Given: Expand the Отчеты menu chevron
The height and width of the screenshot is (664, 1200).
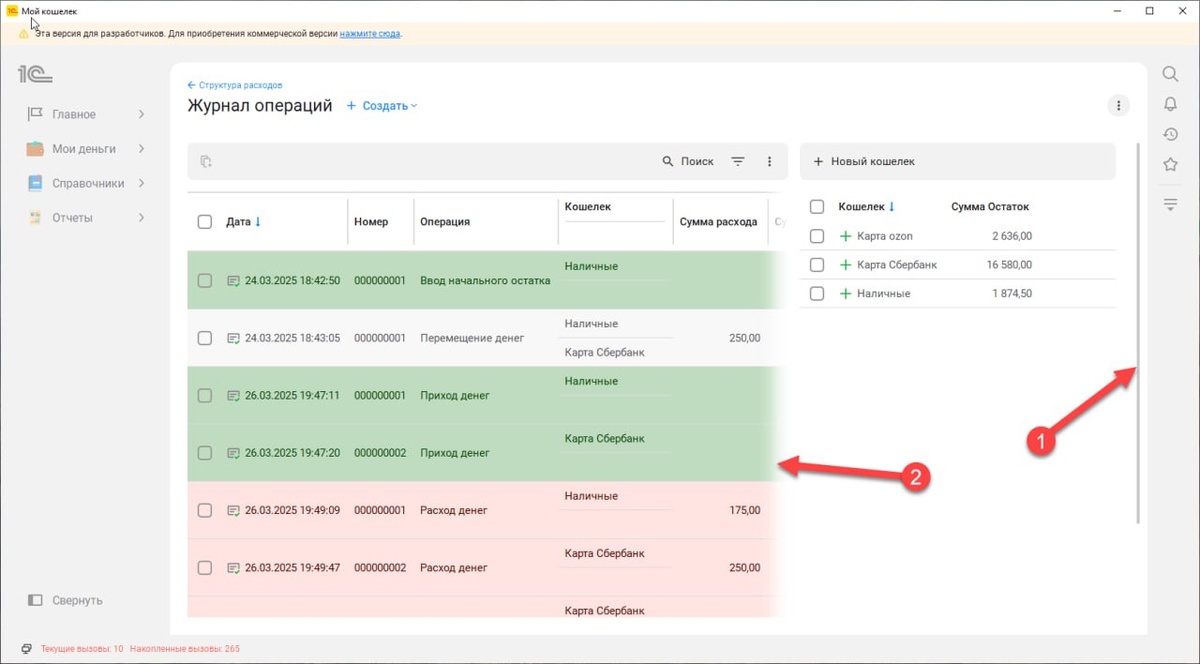Looking at the screenshot, I should [x=141, y=218].
